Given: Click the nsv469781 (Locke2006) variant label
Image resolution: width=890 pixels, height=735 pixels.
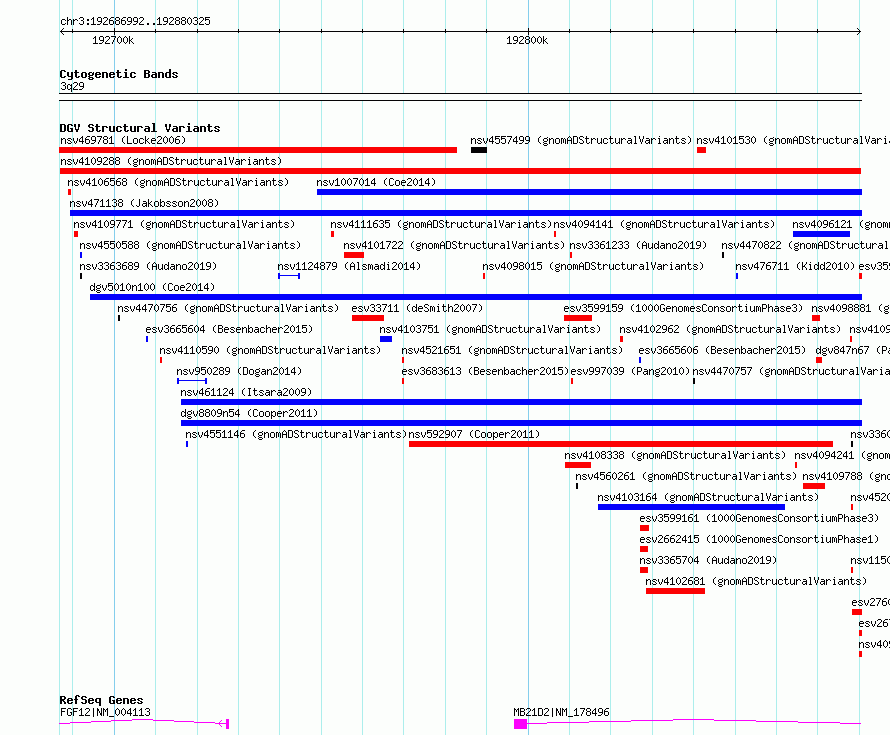Looking at the screenshot, I should pyautogui.click(x=123, y=140).
